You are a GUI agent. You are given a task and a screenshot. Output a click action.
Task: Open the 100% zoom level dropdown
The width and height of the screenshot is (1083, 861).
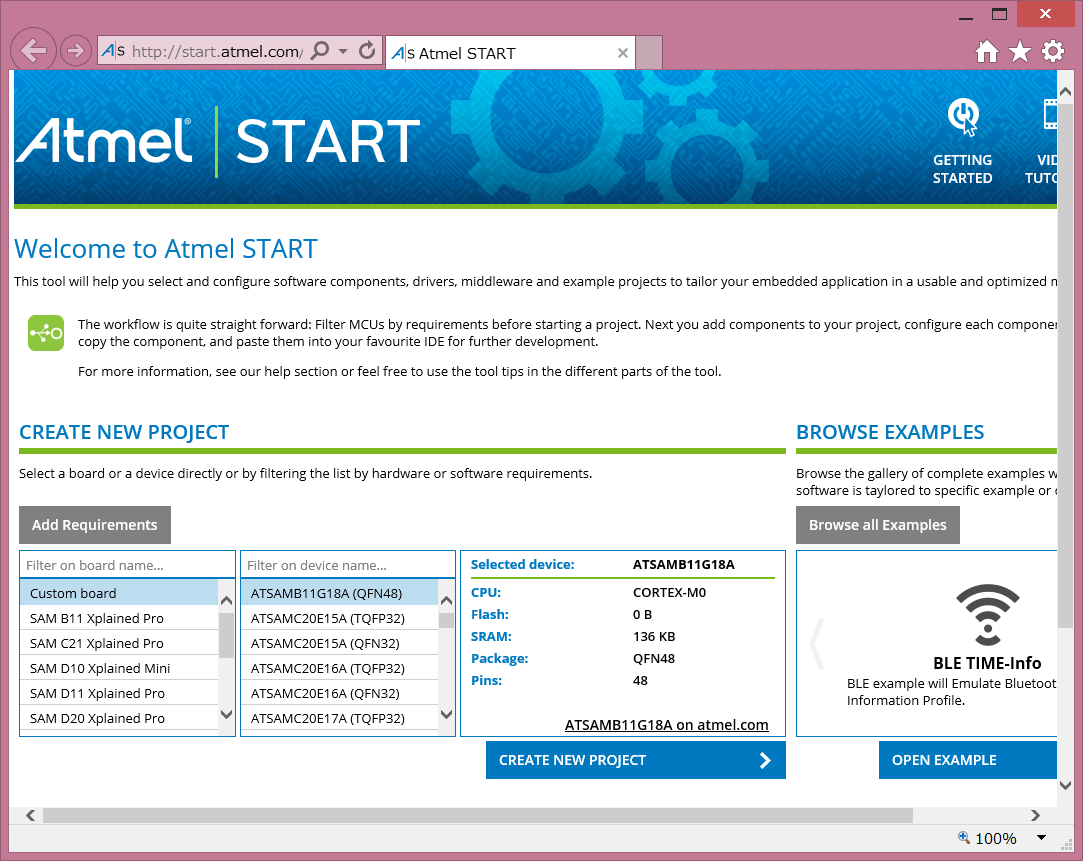pyautogui.click(x=1041, y=838)
